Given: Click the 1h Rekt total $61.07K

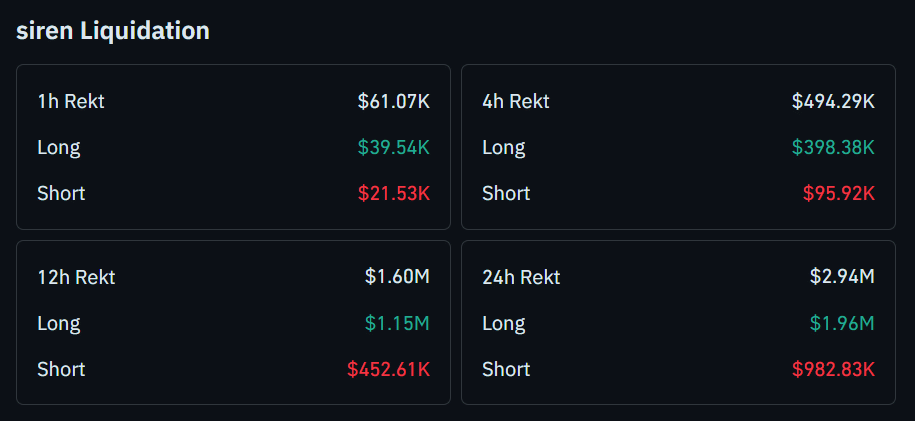Looking at the screenshot, I should point(393,101).
